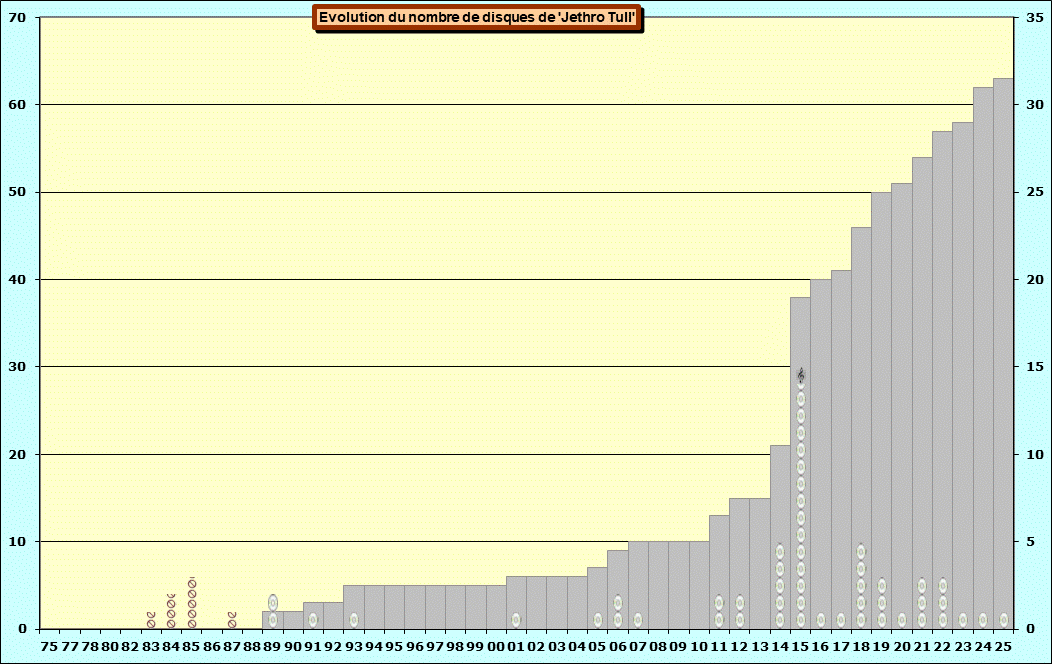Click the large top disc icon at year 89
This screenshot has width=1052, height=664.
tap(272, 602)
